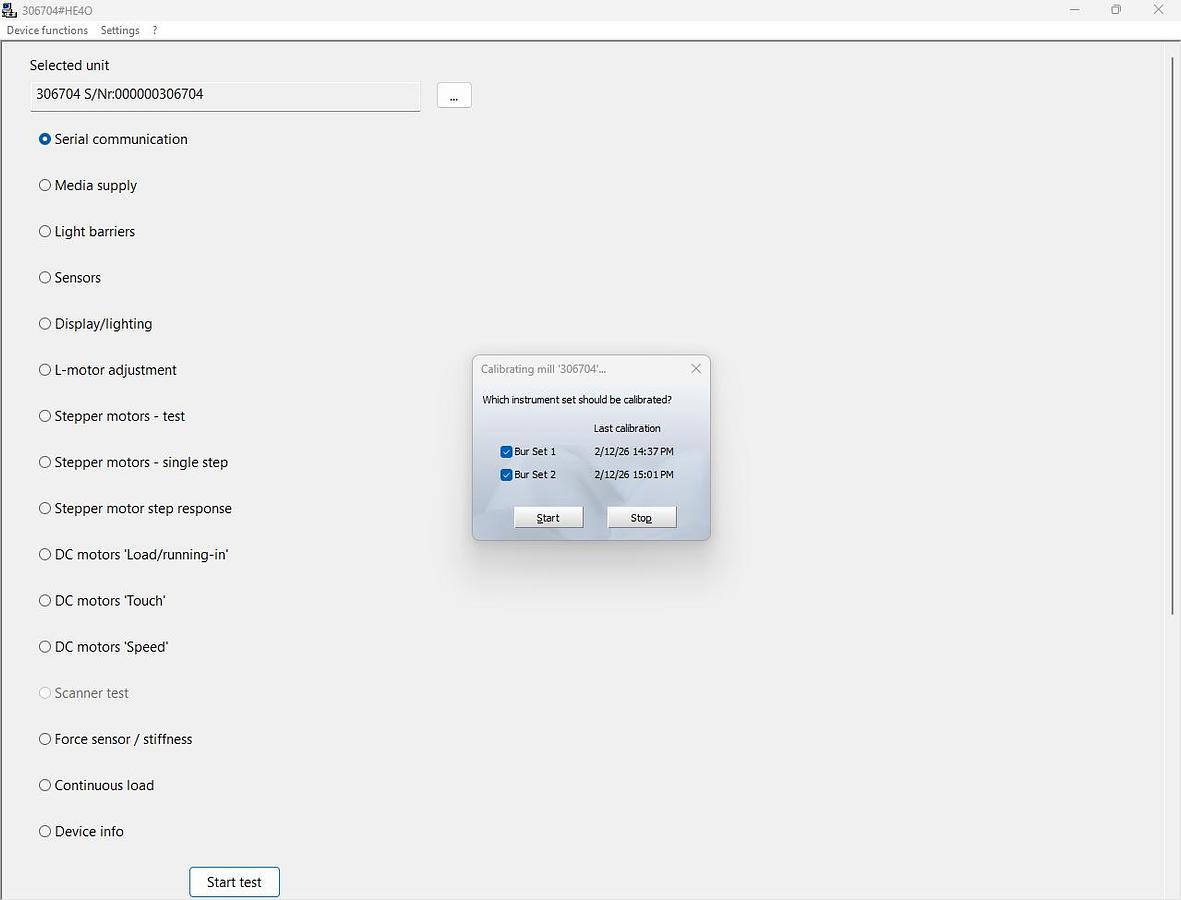Click the Start test button
Viewport: 1181px width, 900px height.
coord(234,882)
